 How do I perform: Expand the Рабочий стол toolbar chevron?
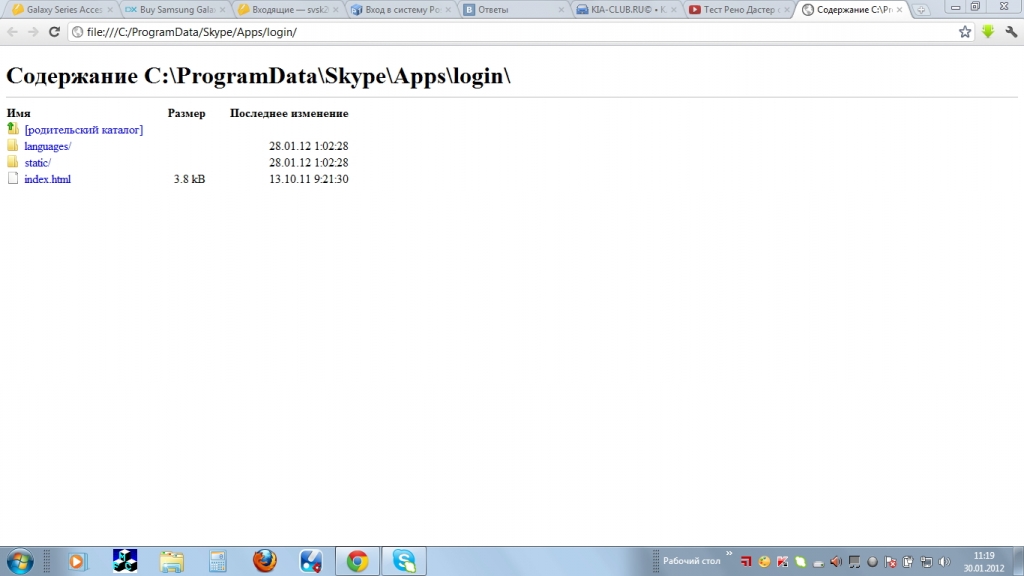pos(728,553)
